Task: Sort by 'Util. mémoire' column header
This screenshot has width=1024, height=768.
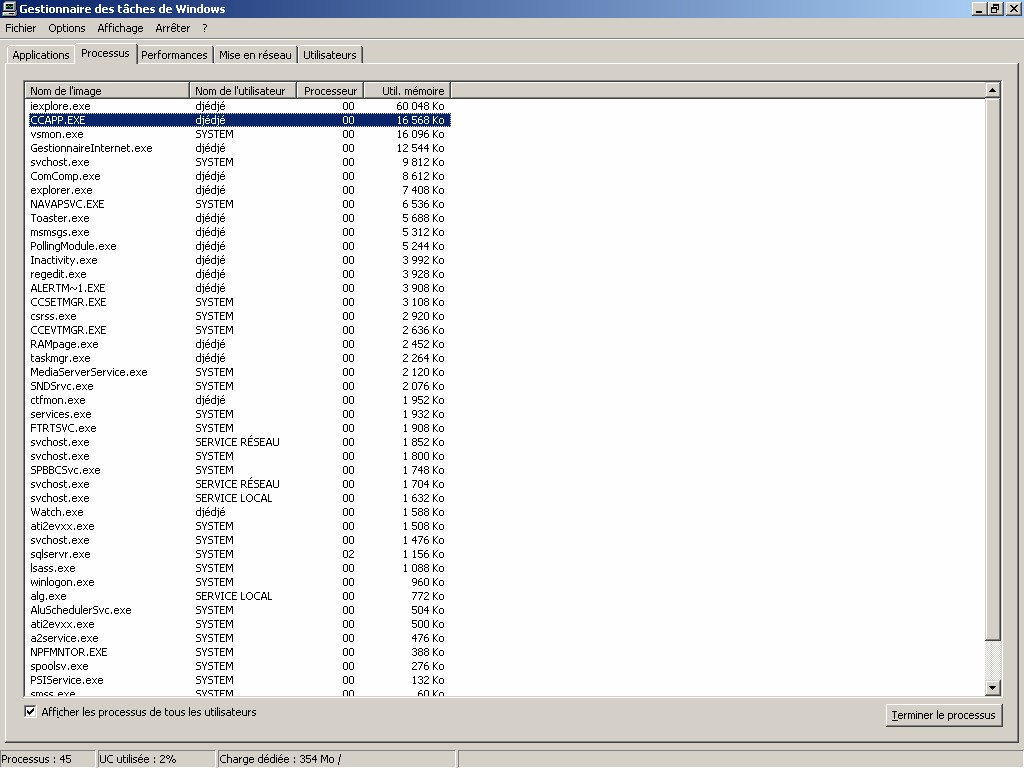Action: 407,91
